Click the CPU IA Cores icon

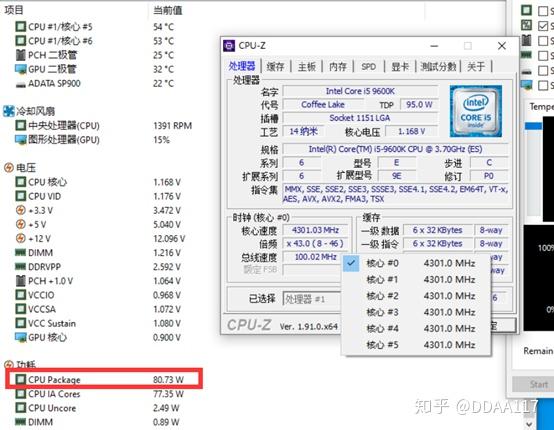21,393
